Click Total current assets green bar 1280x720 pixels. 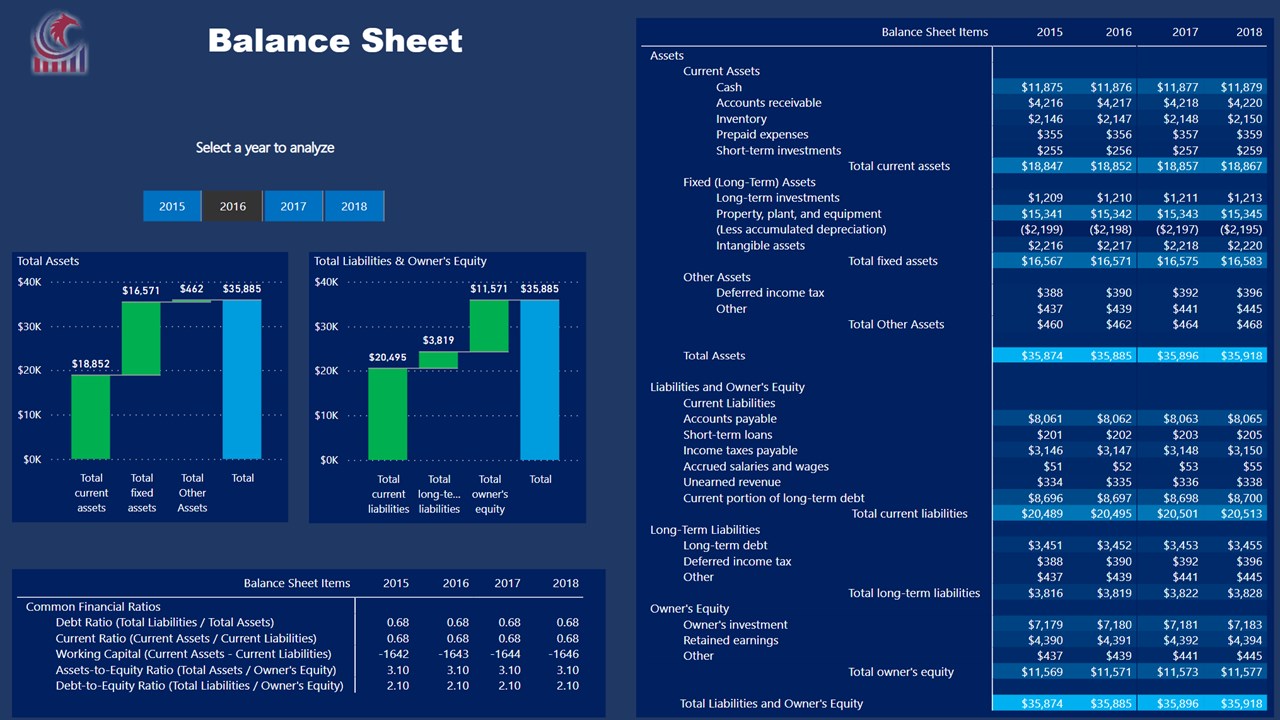pyautogui.click(x=91, y=416)
